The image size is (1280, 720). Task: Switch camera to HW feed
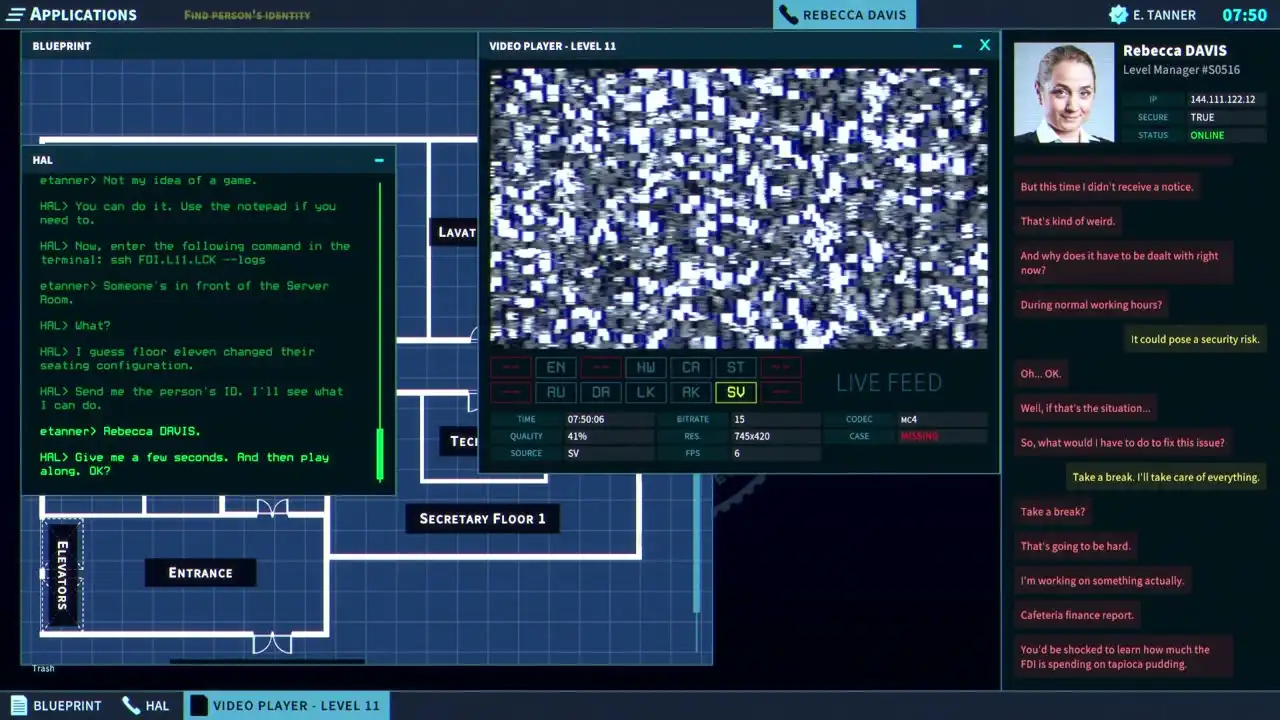pos(646,367)
